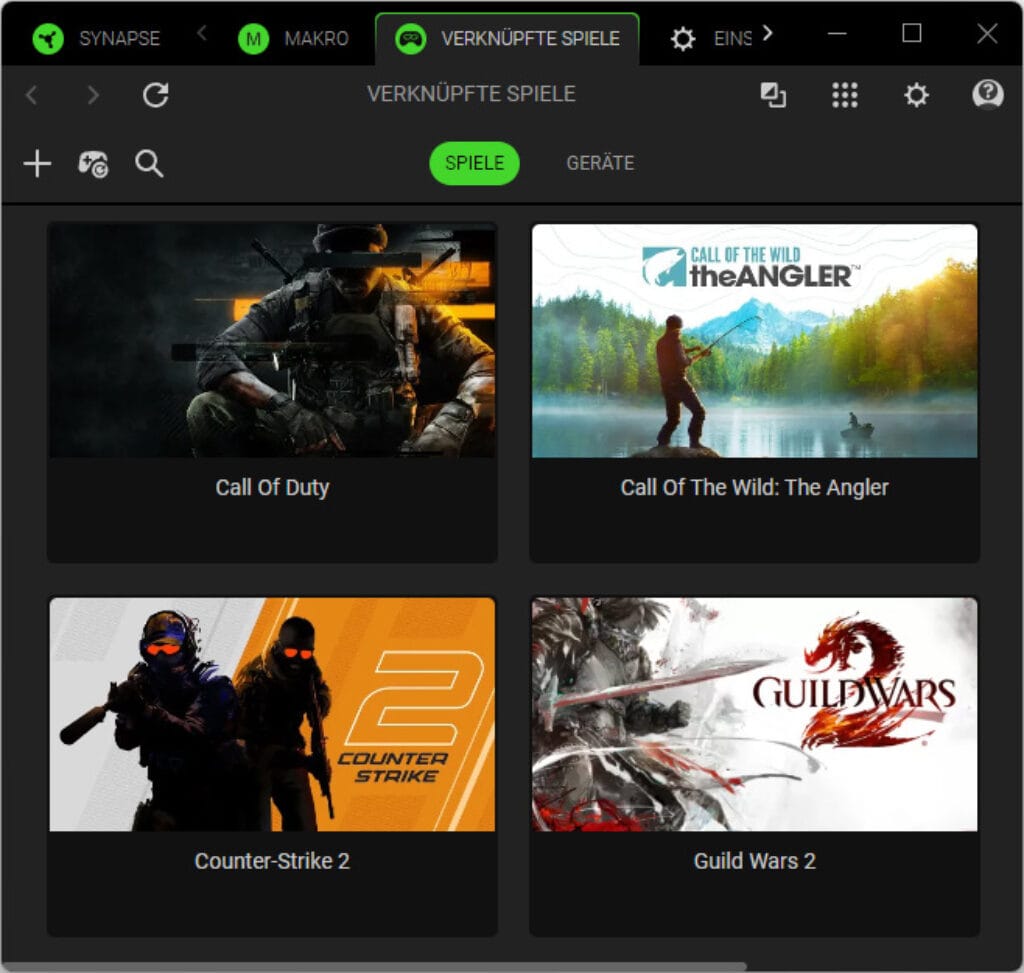This screenshot has height=973, width=1024.
Task: Click the green Makro M icon
Action: point(253,39)
